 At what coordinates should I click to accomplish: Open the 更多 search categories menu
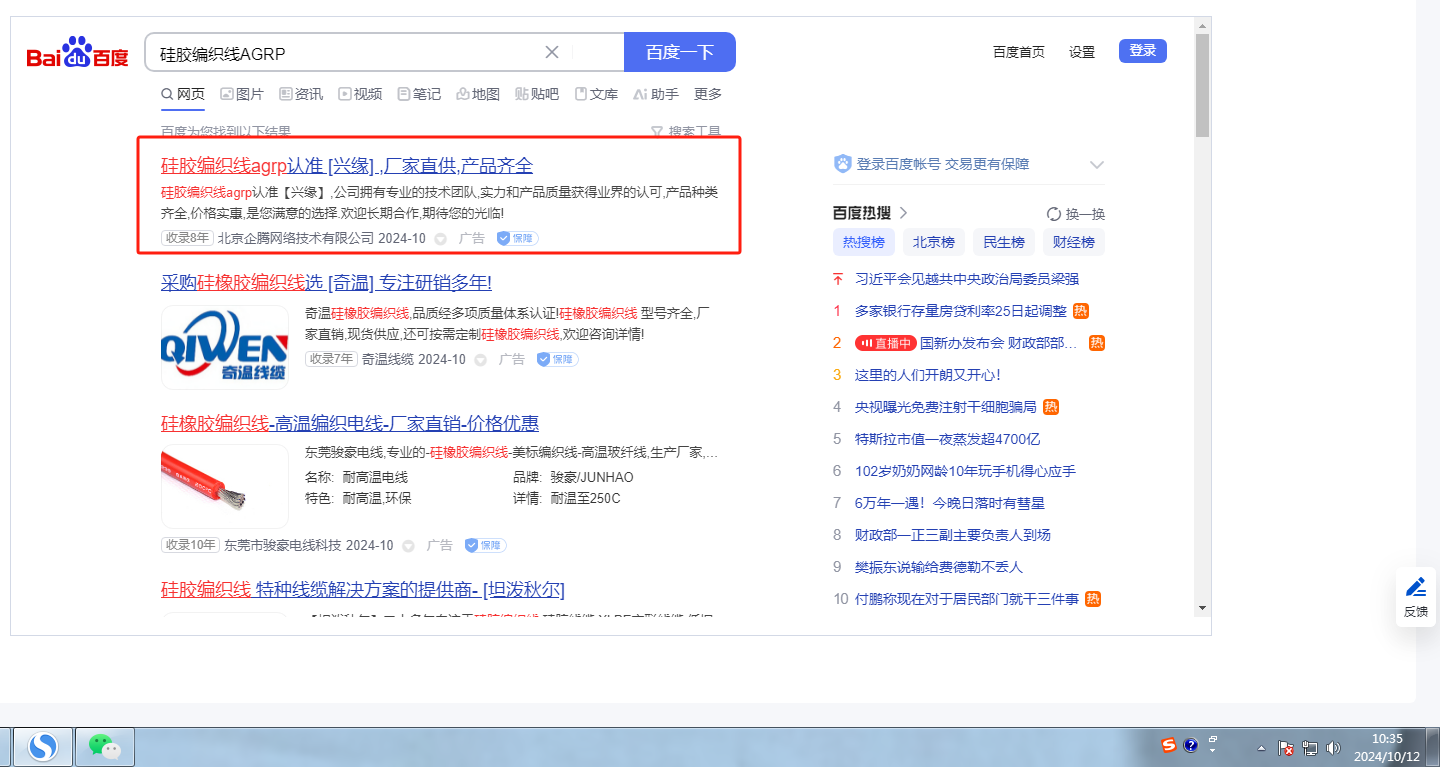click(x=708, y=94)
